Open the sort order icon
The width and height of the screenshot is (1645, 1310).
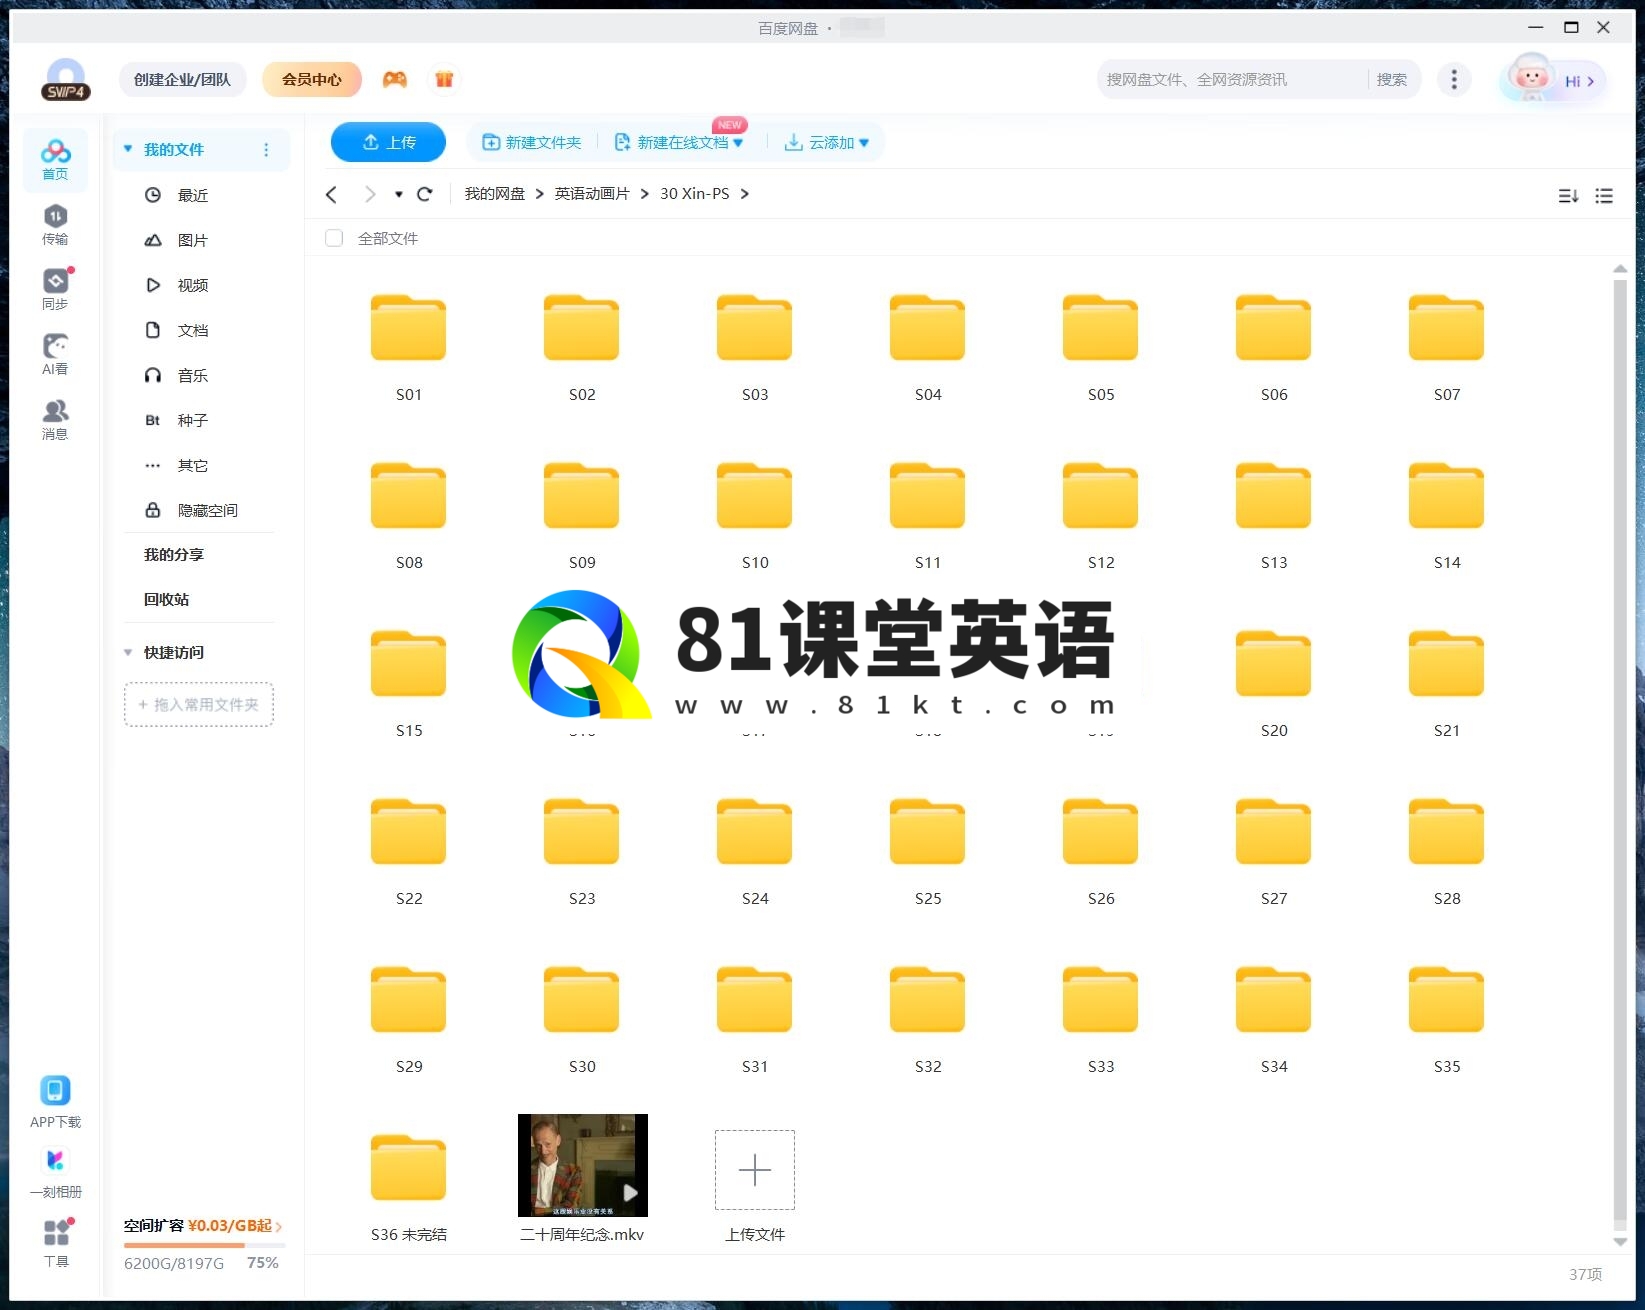[x=1568, y=196]
